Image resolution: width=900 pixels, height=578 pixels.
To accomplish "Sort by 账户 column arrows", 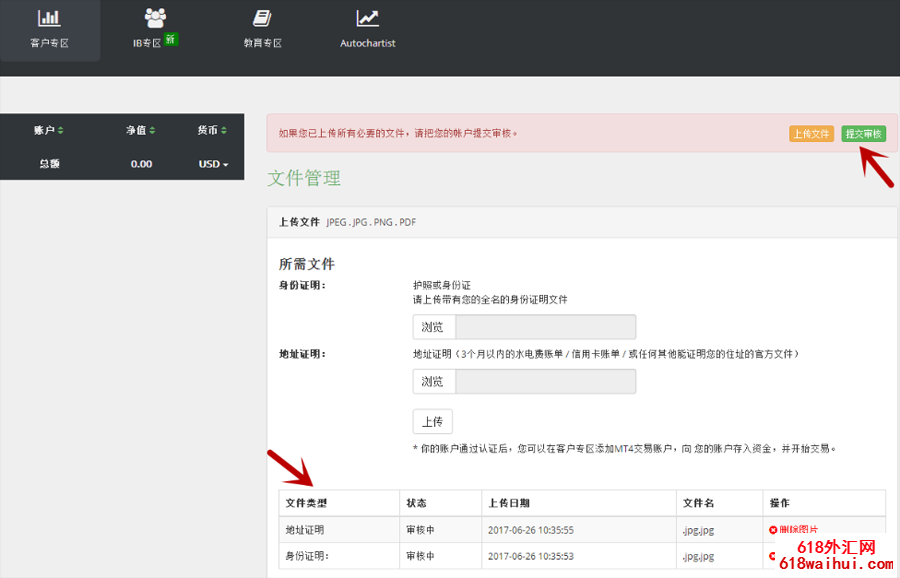I will [61, 131].
